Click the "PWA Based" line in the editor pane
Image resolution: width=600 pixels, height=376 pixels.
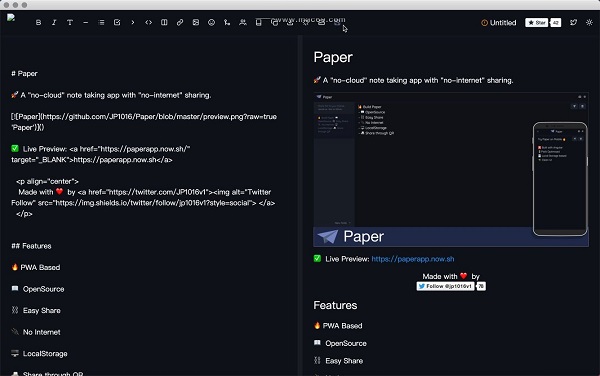tap(36, 267)
